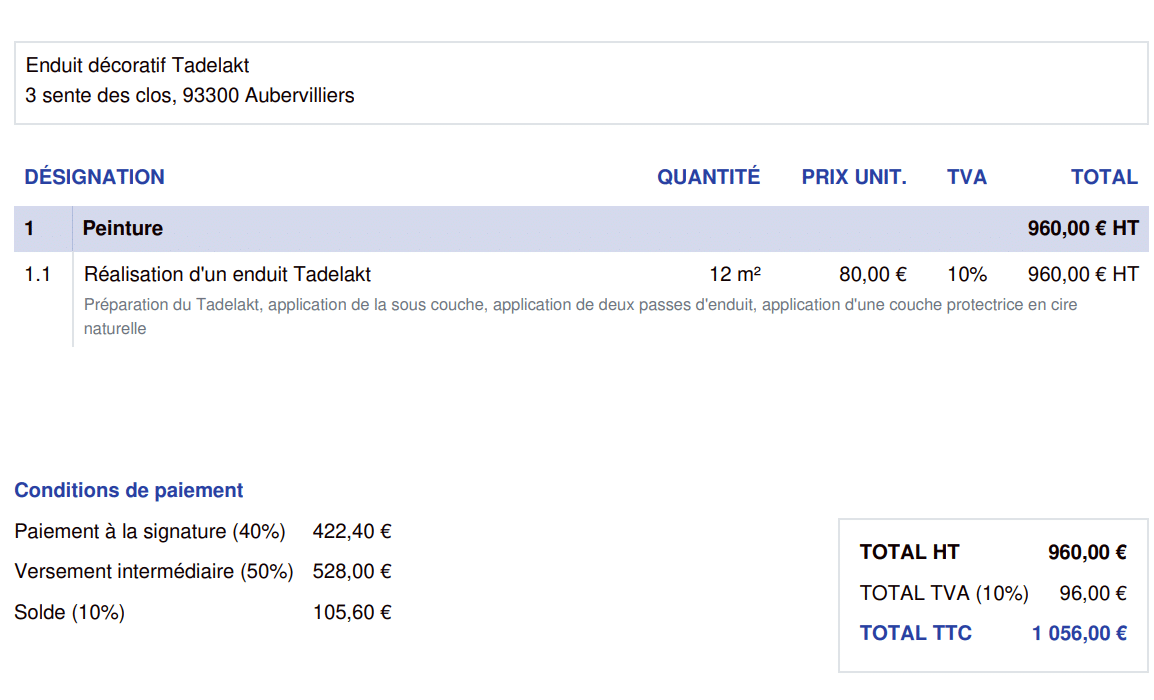Click the TOTAL HT amount 960,00 €

point(1087,552)
